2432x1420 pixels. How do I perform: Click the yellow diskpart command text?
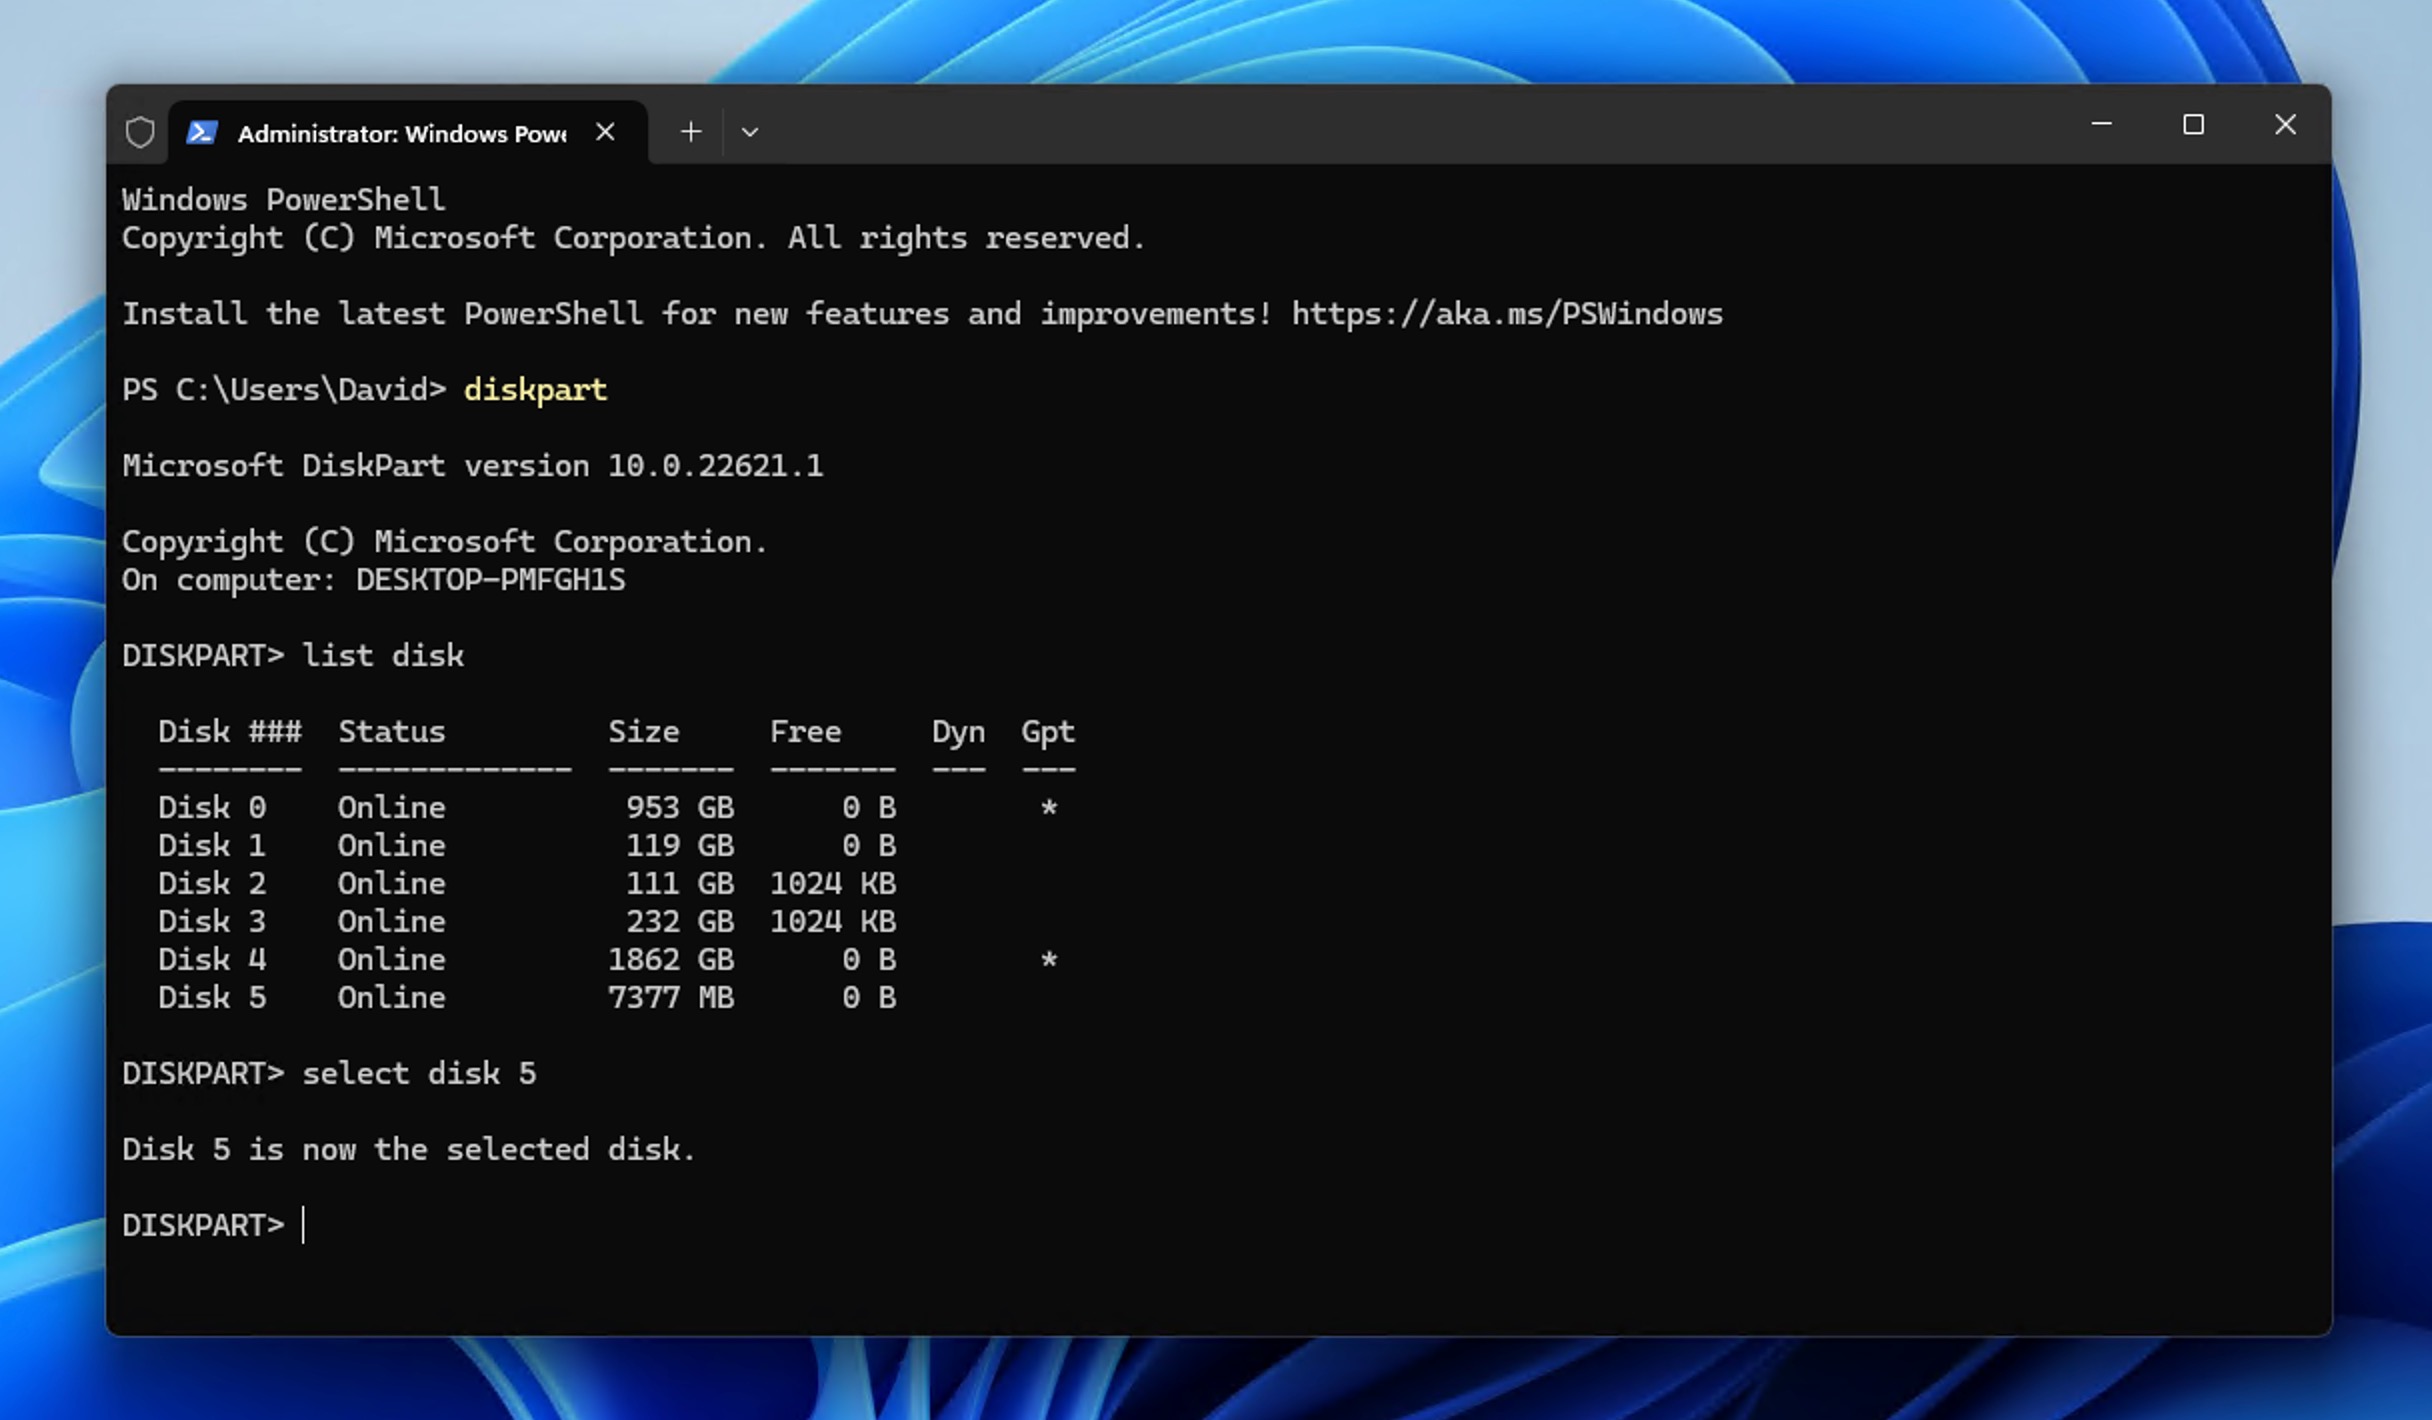click(x=536, y=389)
